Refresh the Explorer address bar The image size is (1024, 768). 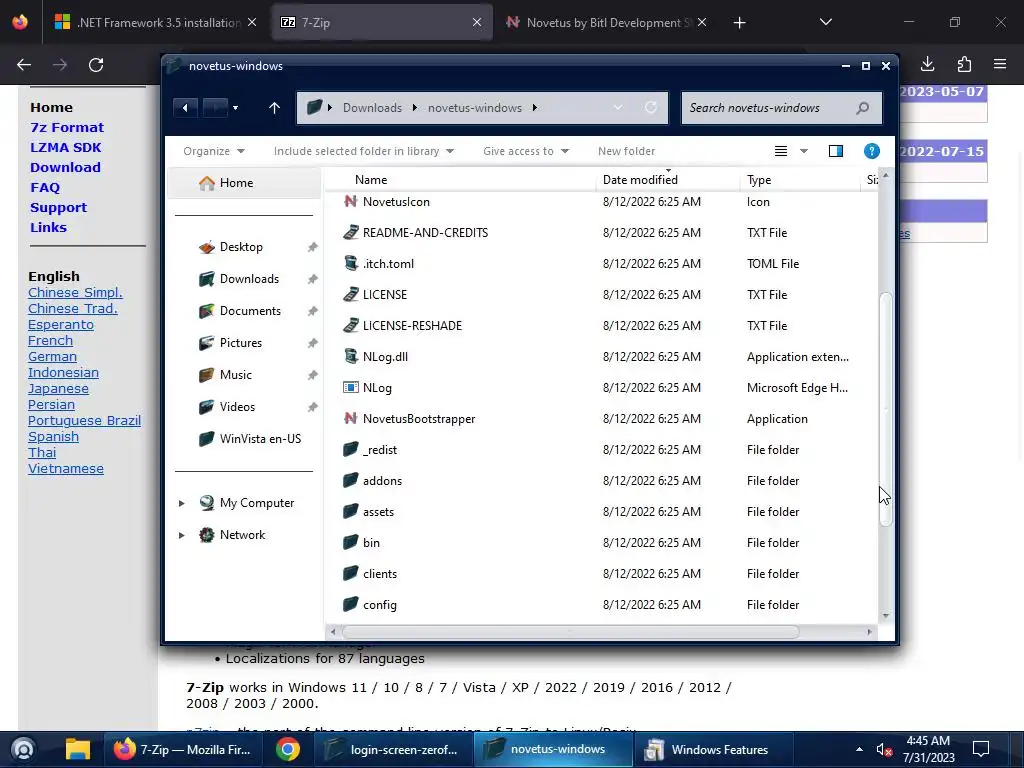(650, 108)
